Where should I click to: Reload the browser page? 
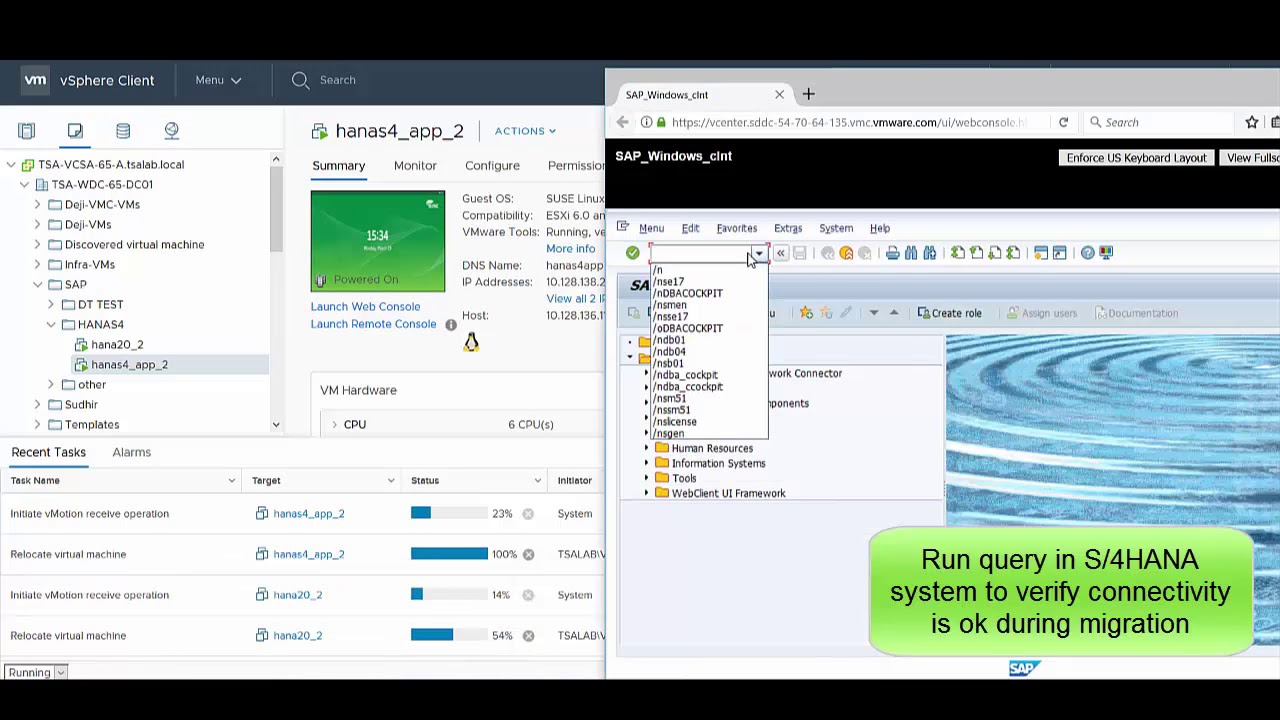point(1063,122)
